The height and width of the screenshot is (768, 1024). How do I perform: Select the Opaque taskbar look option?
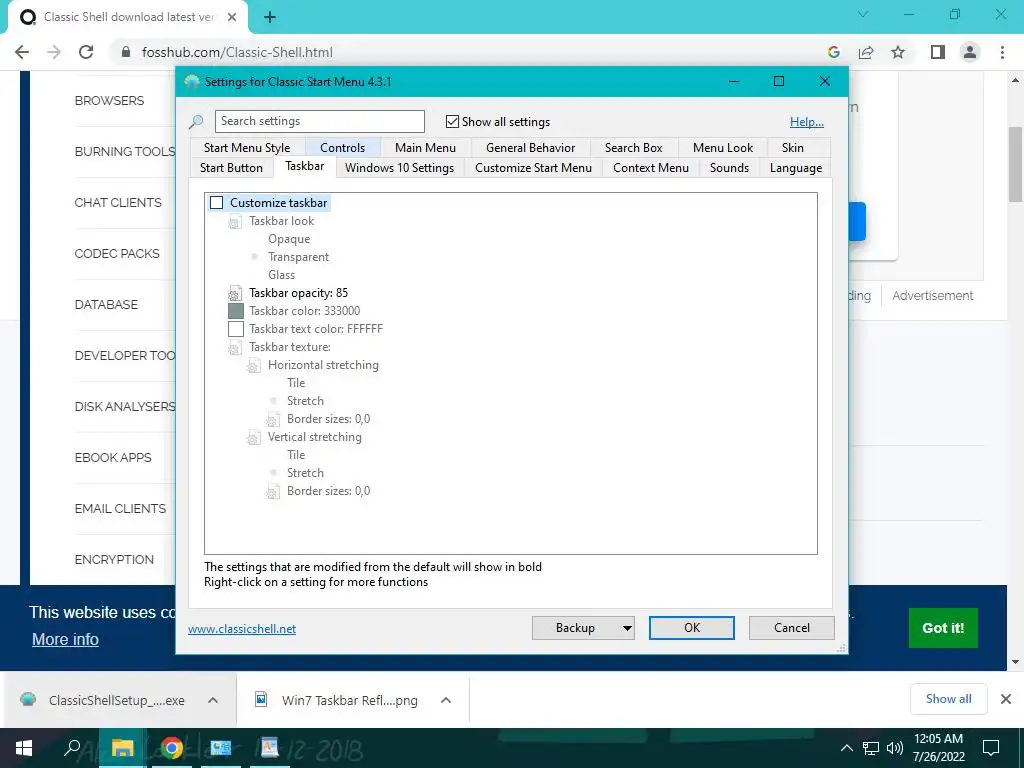pos(289,239)
